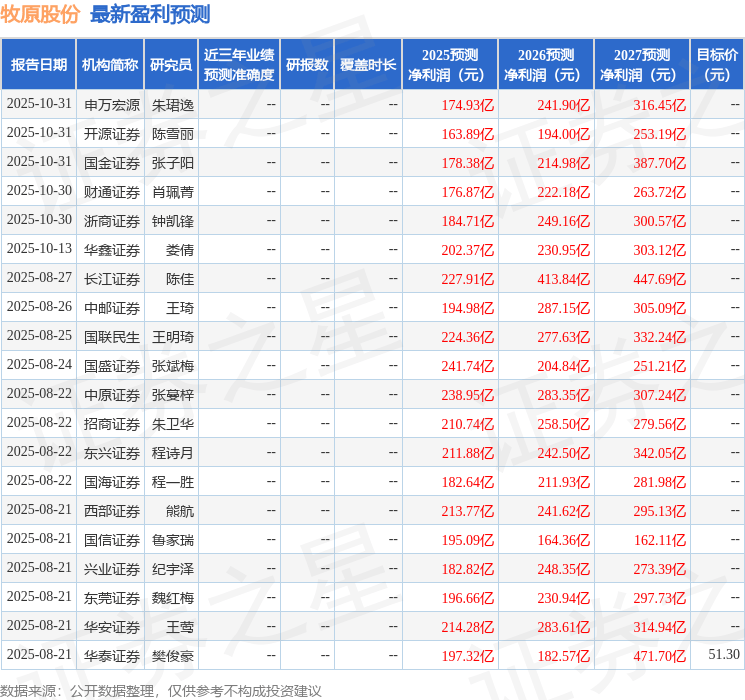Click the 413.84亿 forecast cell
The width and height of the screenshot is (745, 700).
click(564, 279)
